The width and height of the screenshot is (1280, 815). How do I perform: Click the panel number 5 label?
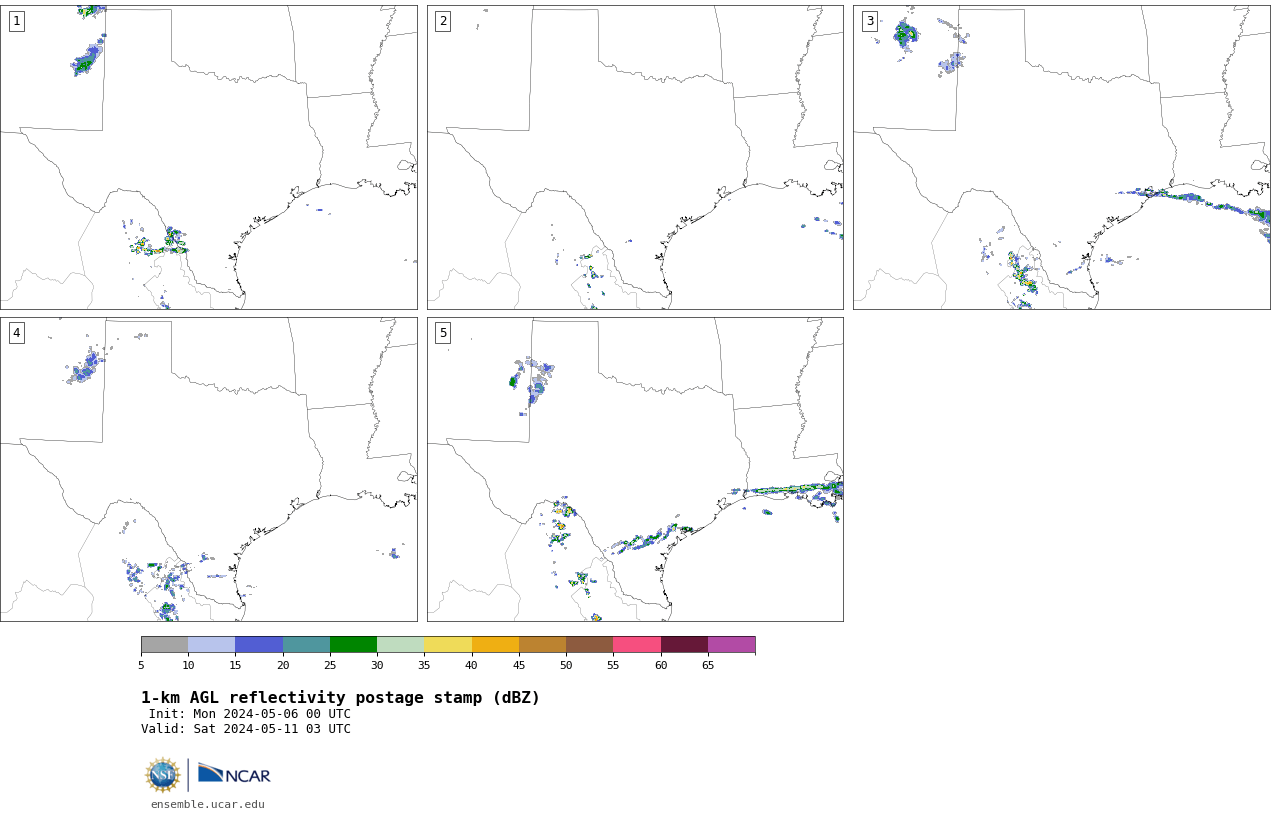click(x=443, y=333)
